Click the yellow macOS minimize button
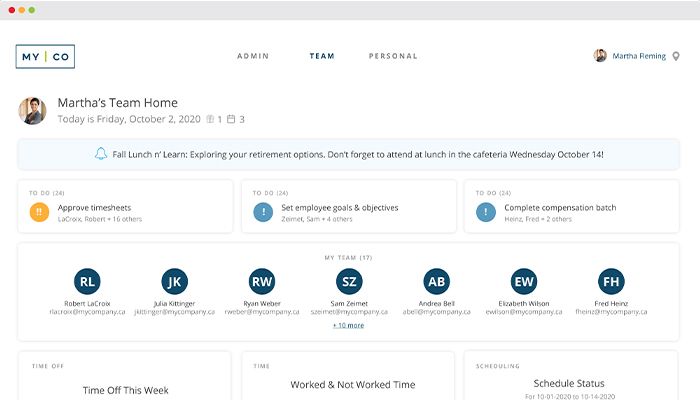700x400 pixels. (x=21, y=10)
